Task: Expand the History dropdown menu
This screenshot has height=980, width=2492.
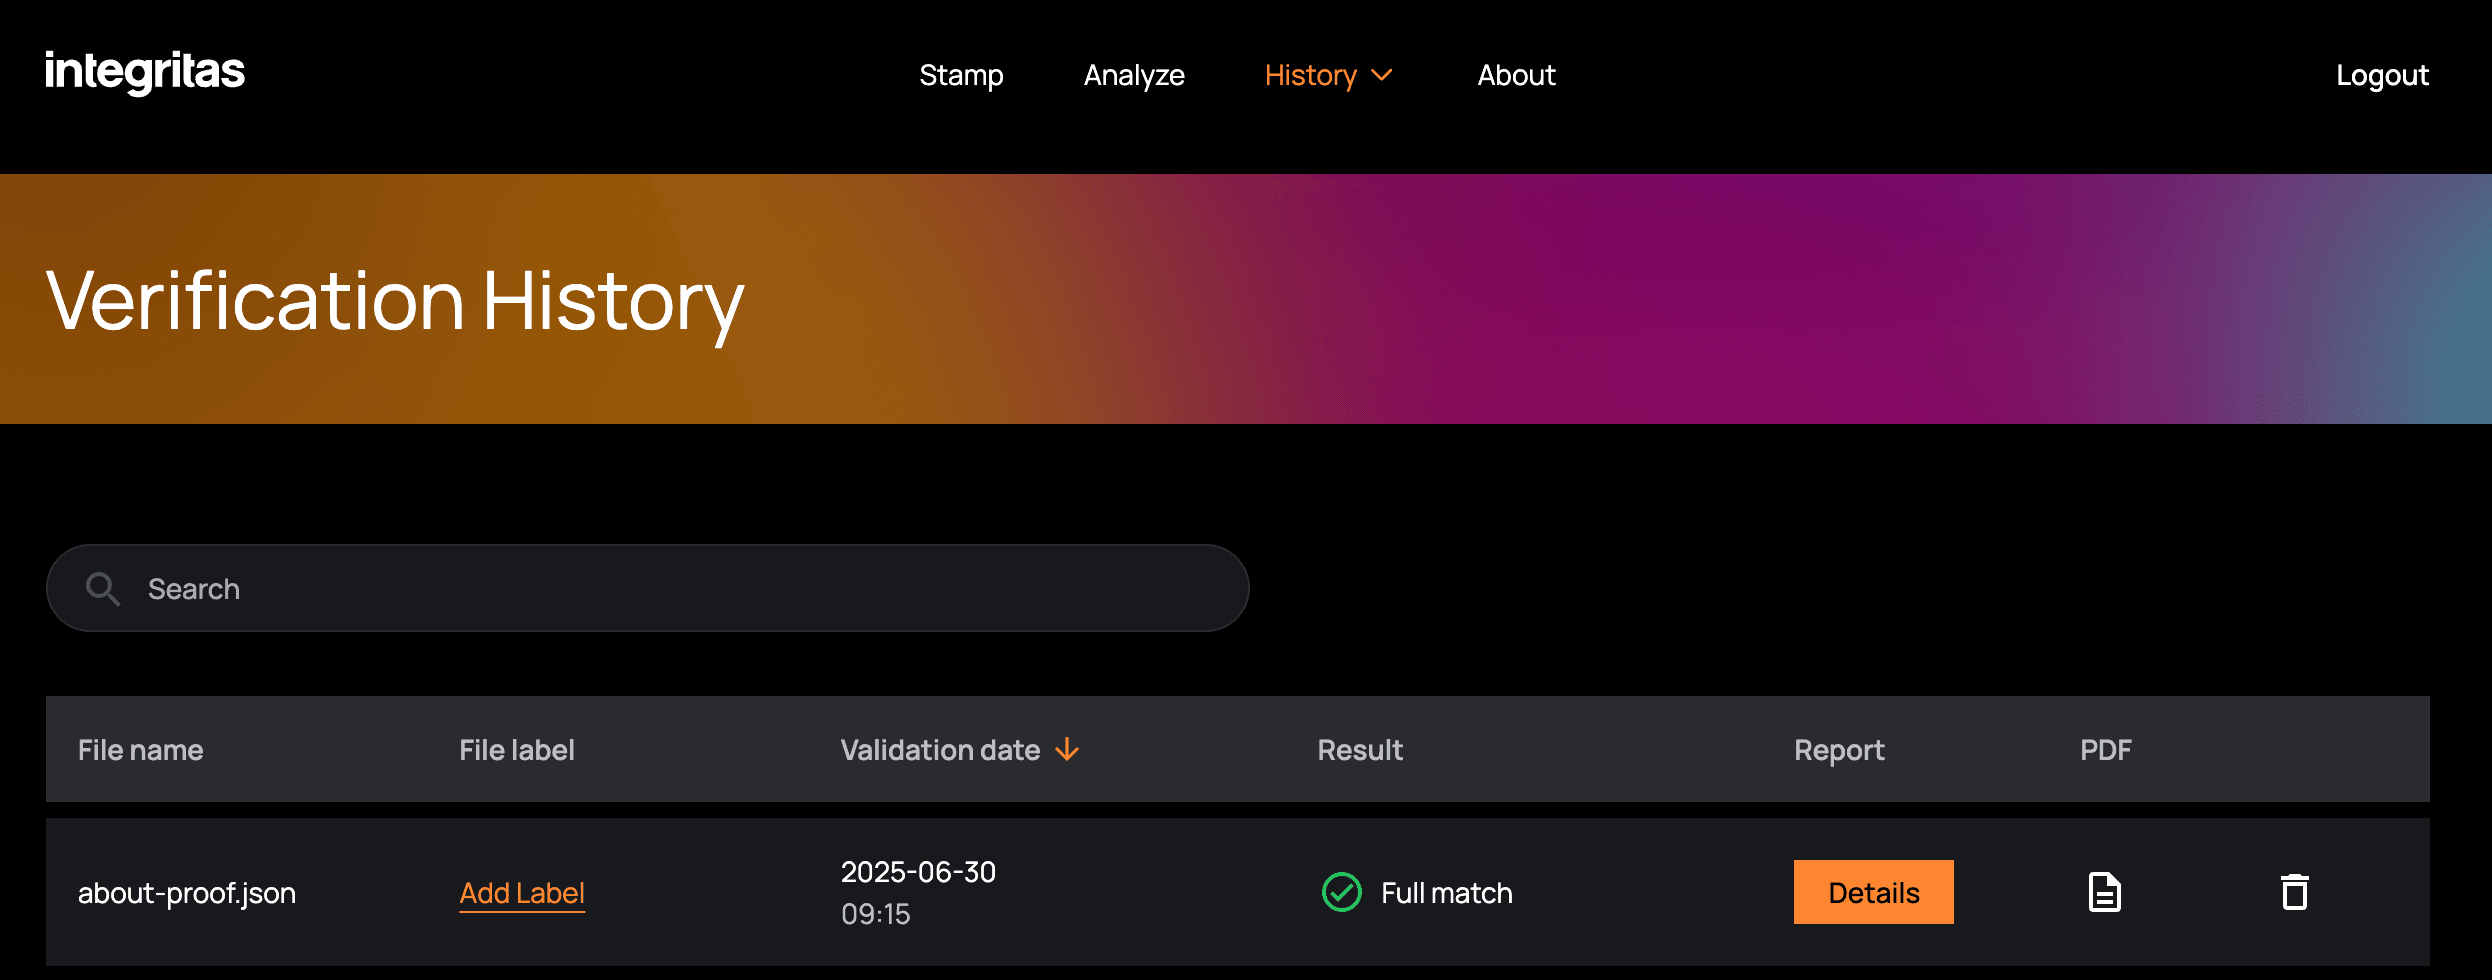Action: coord(1311,75)
